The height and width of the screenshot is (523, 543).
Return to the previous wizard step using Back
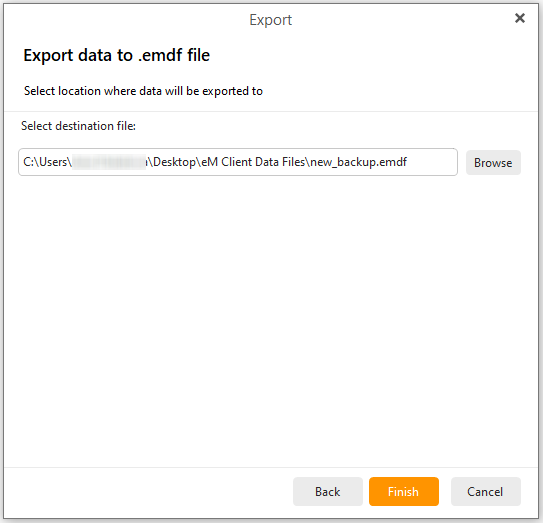pyautogui.click(x=328, y=491)
